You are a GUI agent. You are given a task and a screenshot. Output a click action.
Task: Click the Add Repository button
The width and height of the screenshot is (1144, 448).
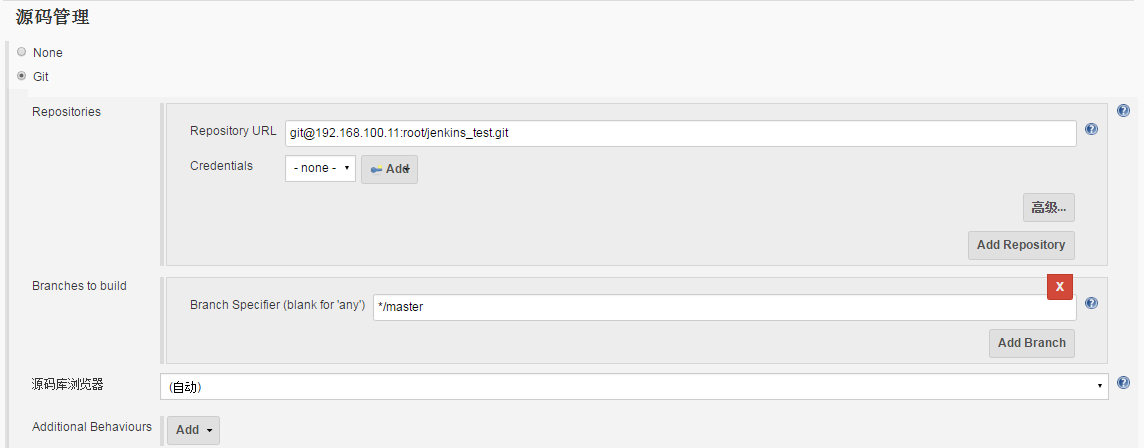pyautogui.click(x=1021, y=245)
